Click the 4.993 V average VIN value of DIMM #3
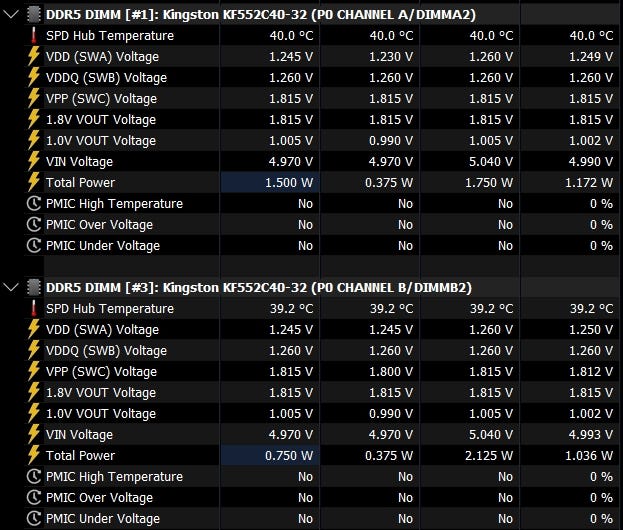 591,435
